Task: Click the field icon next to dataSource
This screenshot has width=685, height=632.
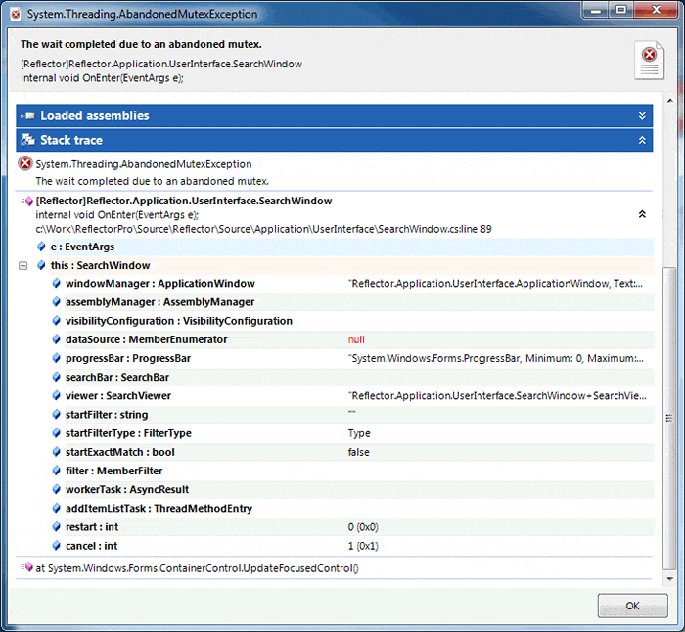Action: click(x=57, y=340)
